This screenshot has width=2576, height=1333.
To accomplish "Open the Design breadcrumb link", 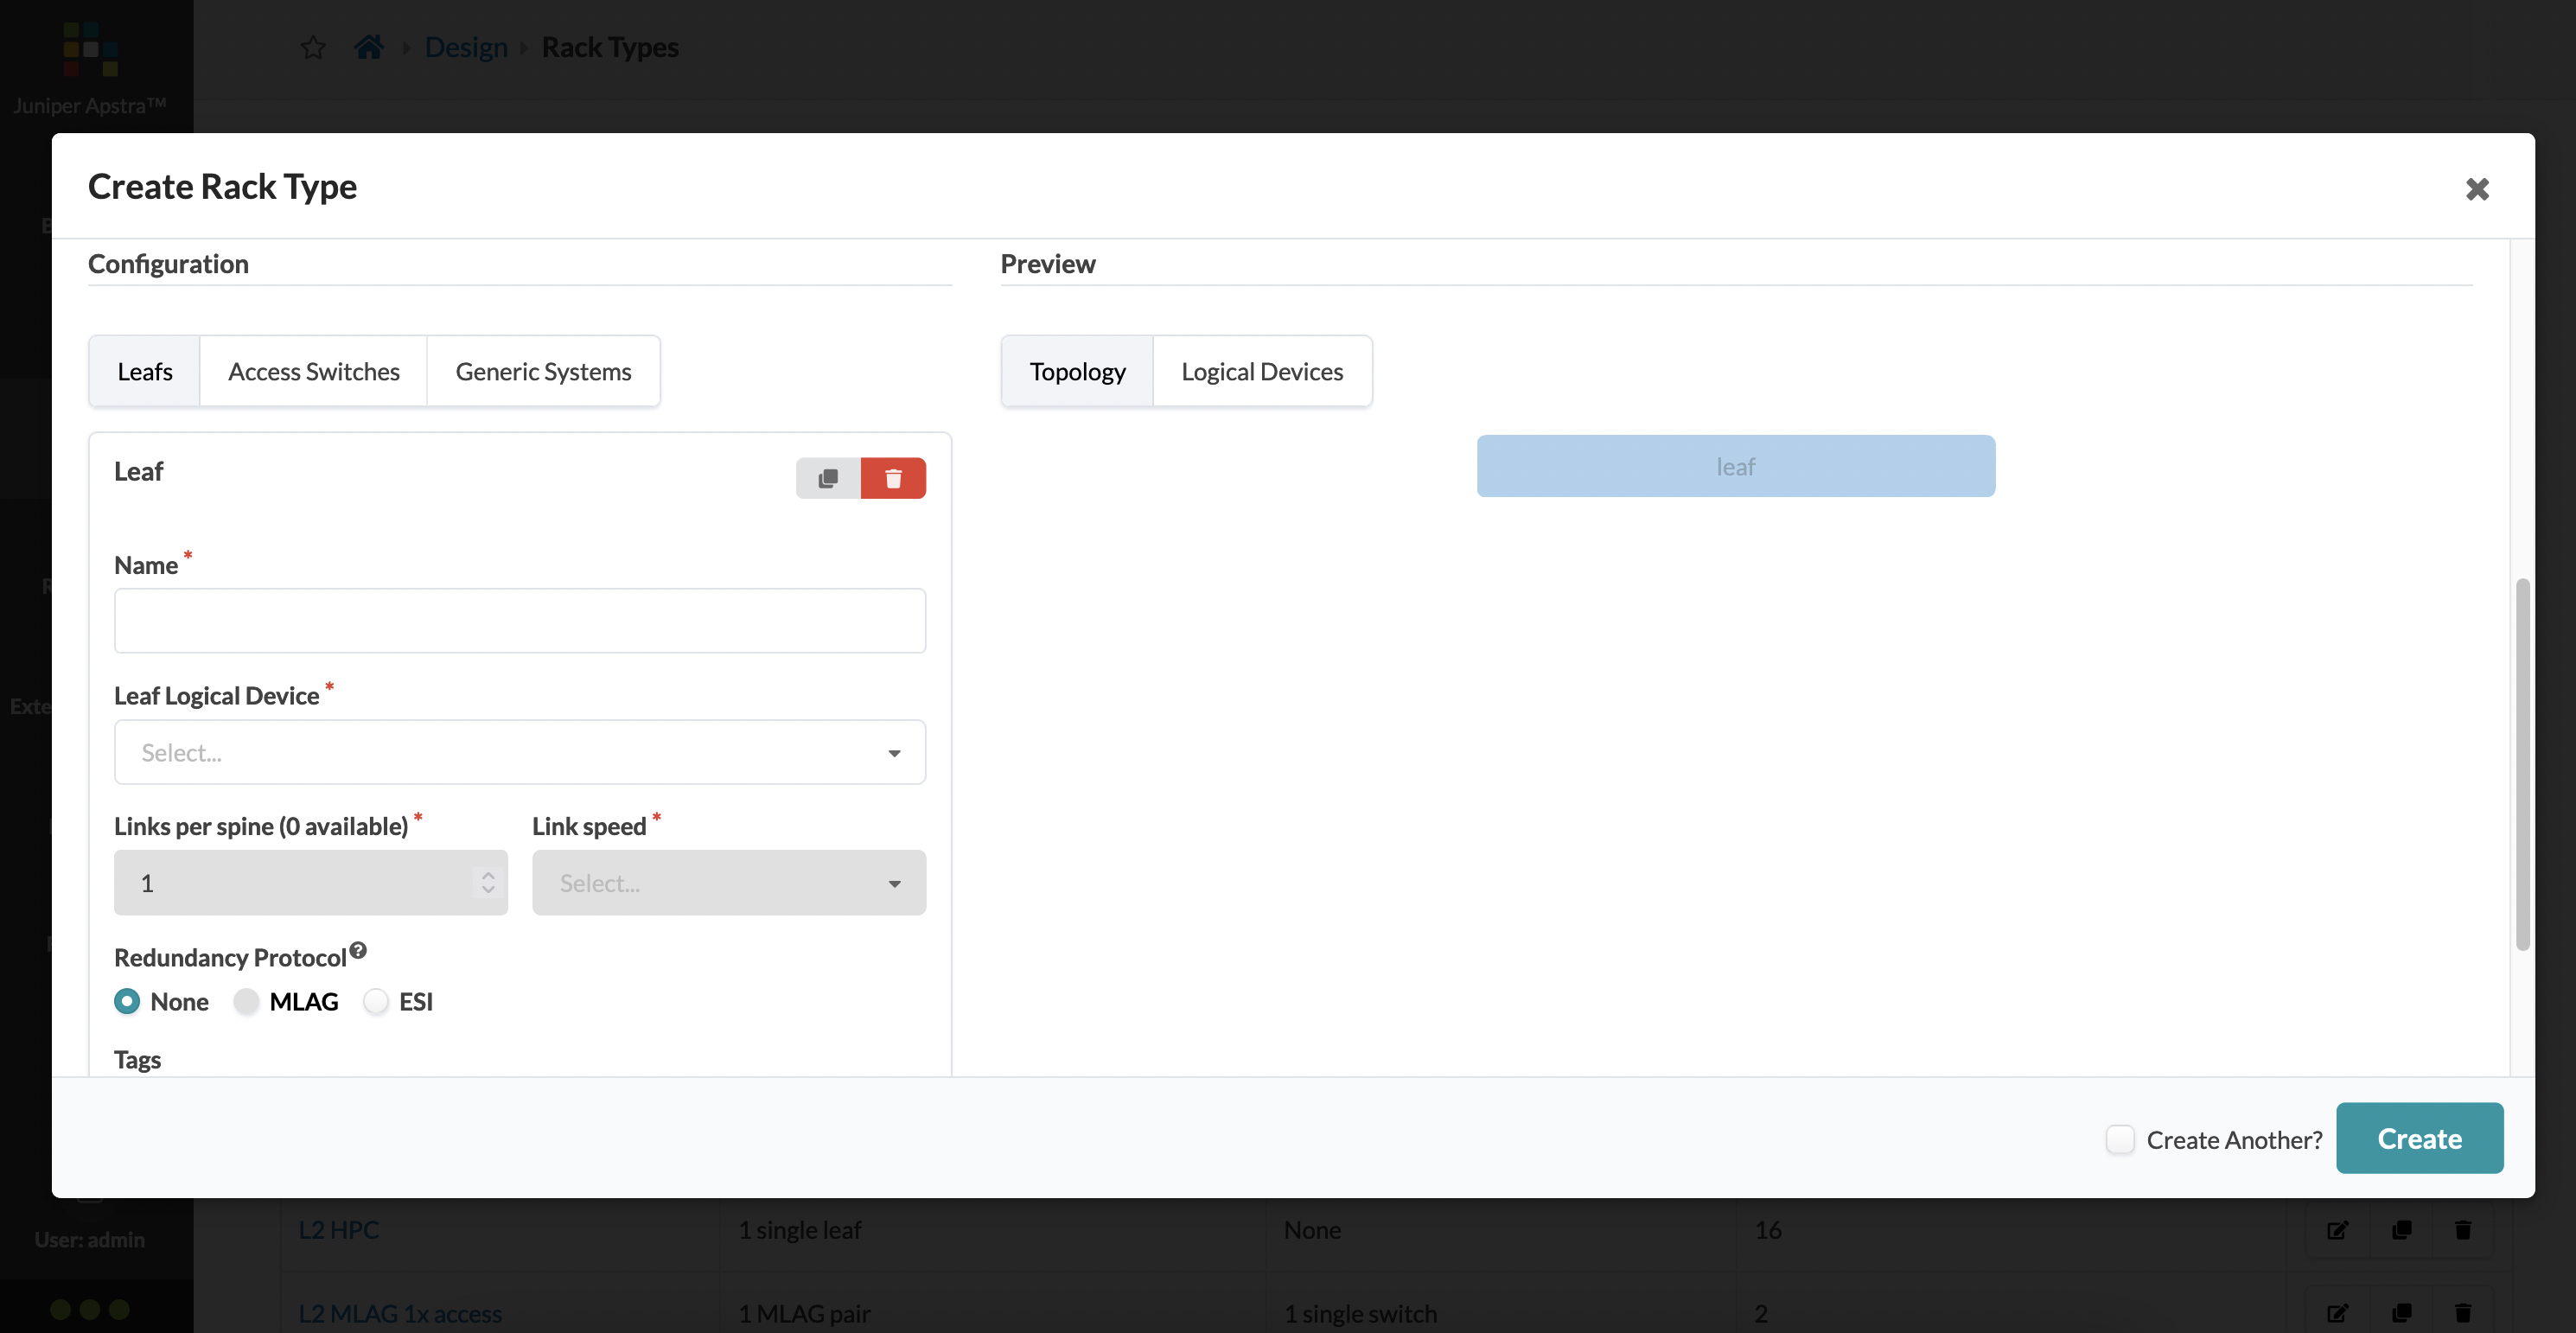I will 466,47.
